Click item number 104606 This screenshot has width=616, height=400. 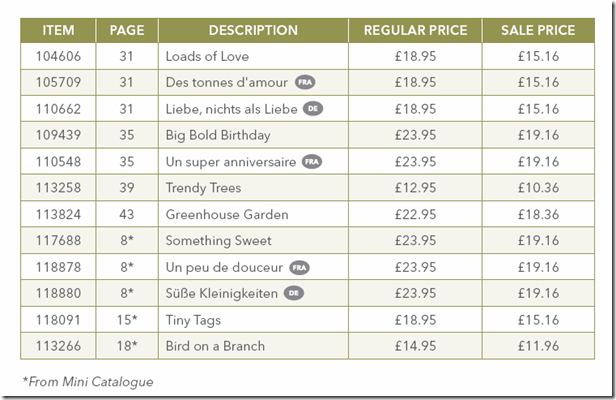point(58,56)
